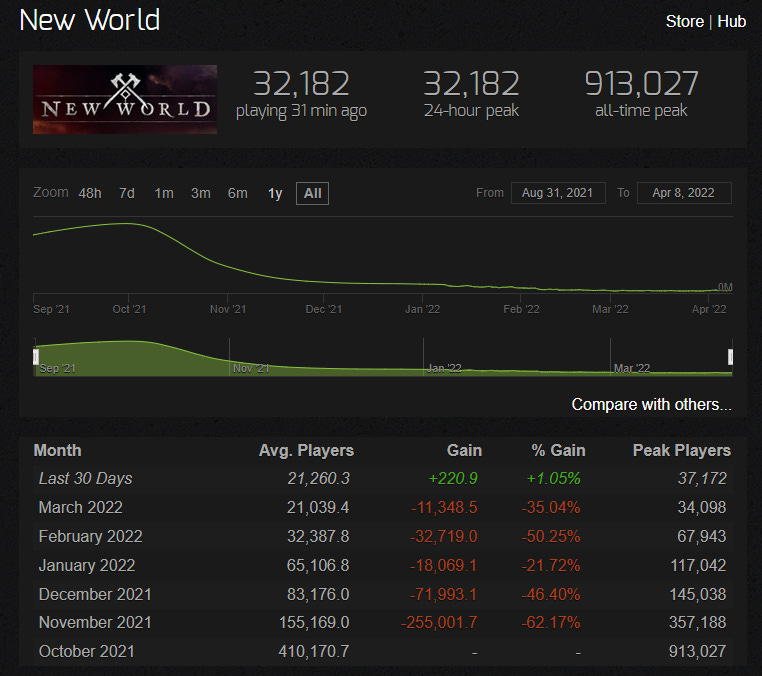Click the -255,001.7 gain value
The height and width of the screenshot is (676, 762).
coord(439,622)
